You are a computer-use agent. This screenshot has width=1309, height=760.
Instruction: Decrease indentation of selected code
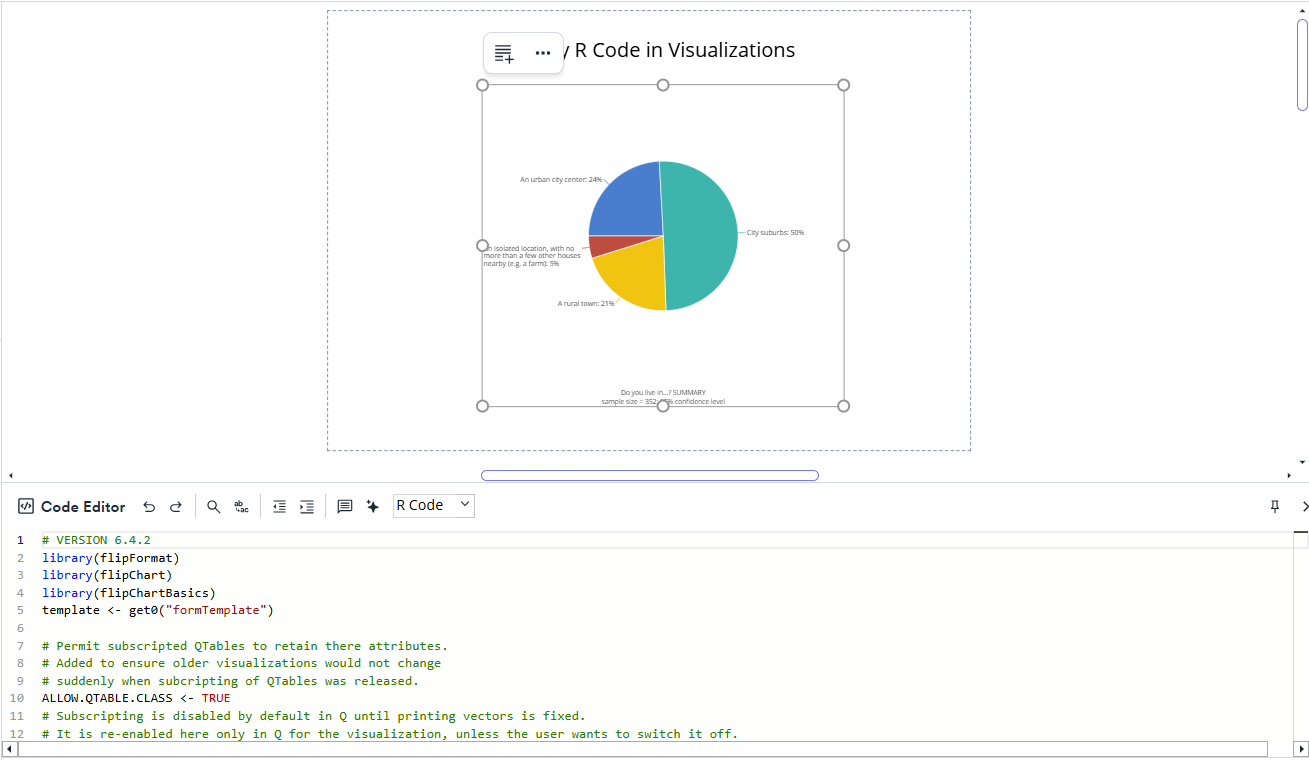click(x=279, y=506)
